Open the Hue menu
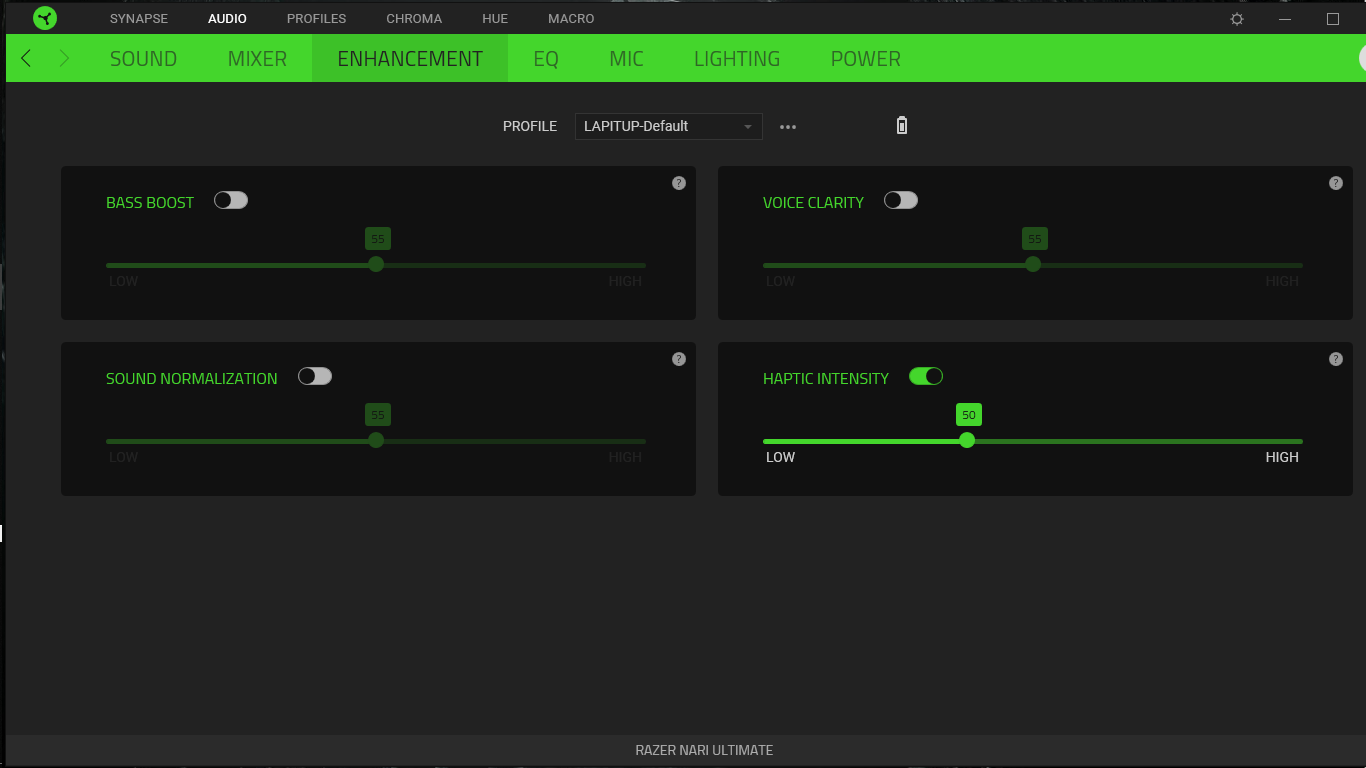Screen dimensions: 1366x768 coord(495,18)
